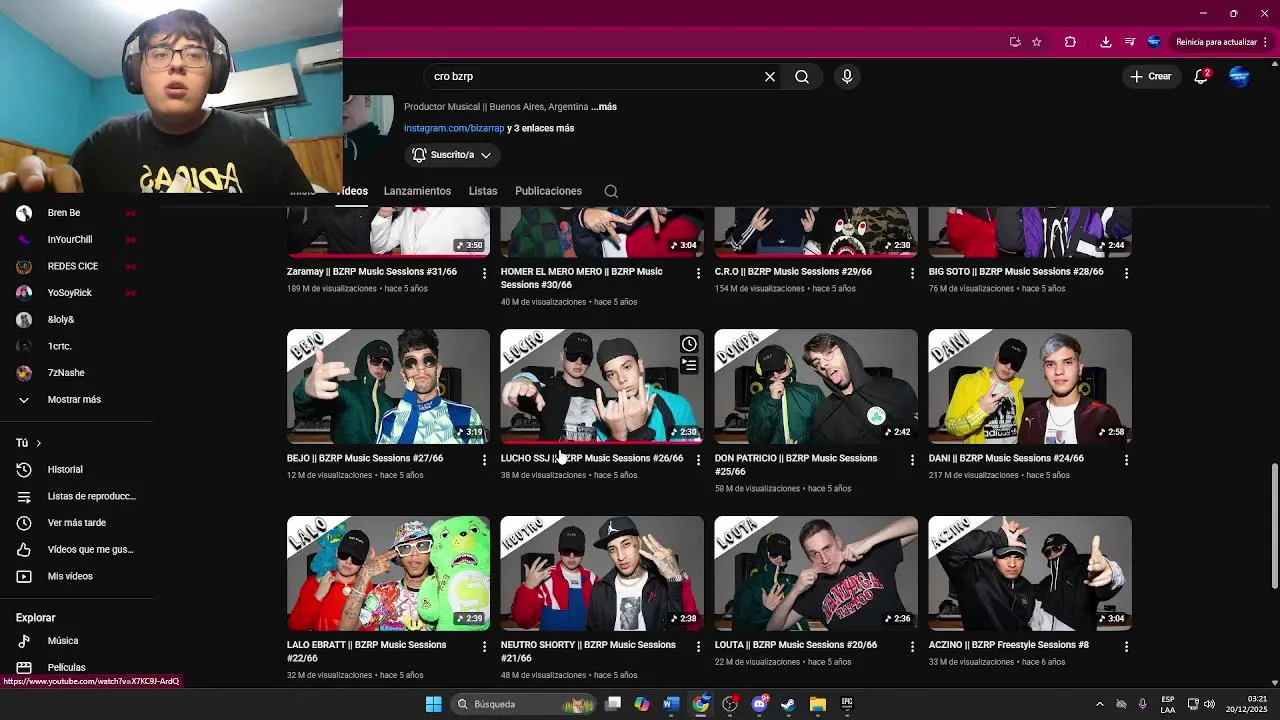Image resolution: width=1280 pixels, height=720 pixels.
Task: Open more options for C.R.O Sessions #29
Action: [912, 273]
